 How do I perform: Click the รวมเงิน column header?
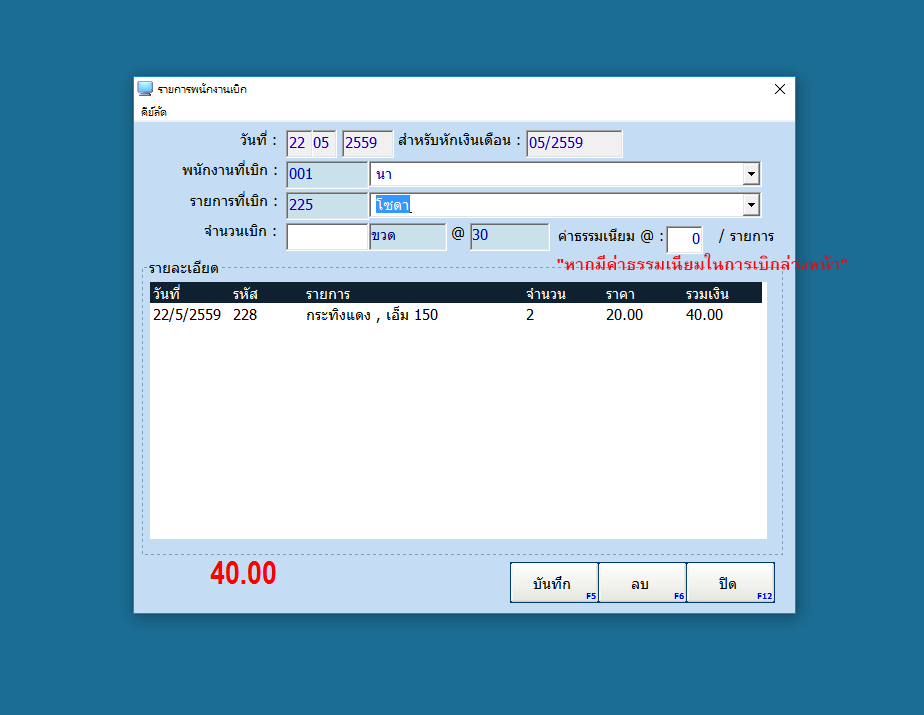click(707, 294)
